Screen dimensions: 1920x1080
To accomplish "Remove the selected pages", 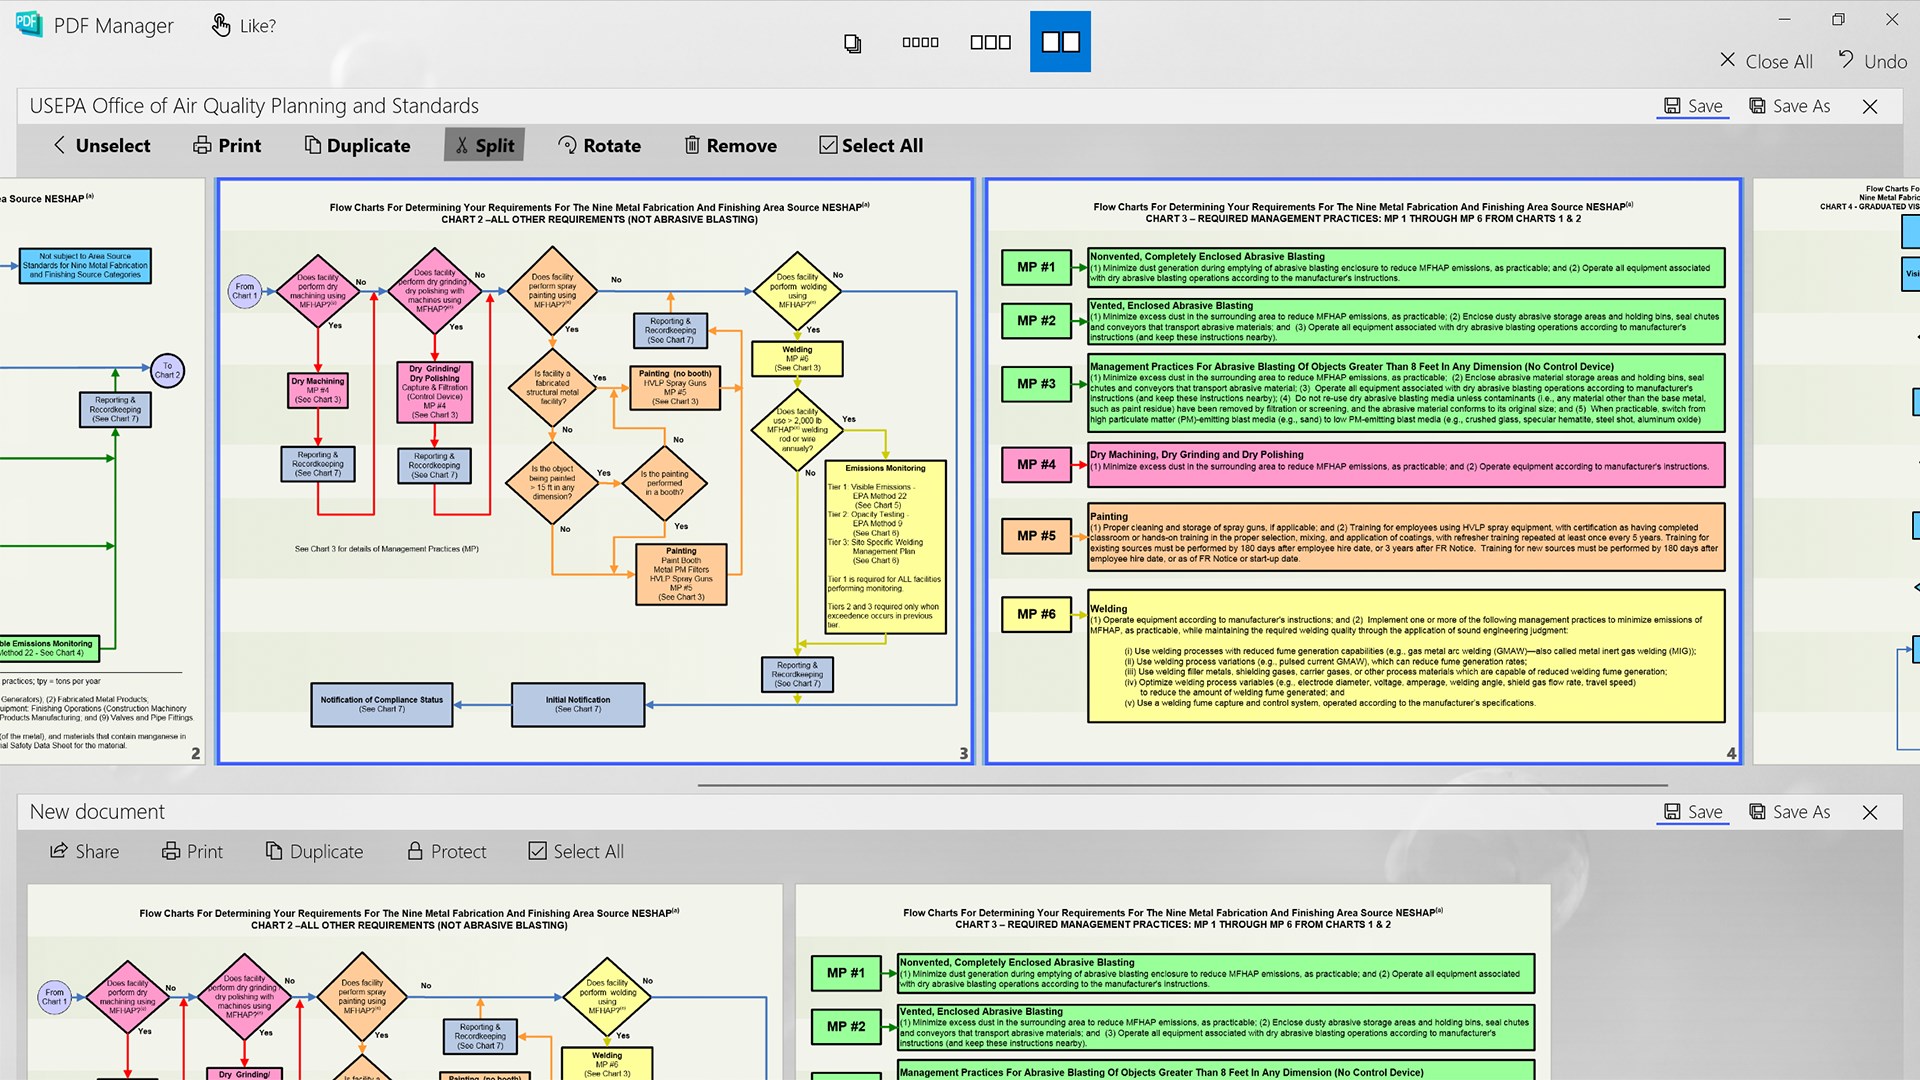I will (730, 145).
